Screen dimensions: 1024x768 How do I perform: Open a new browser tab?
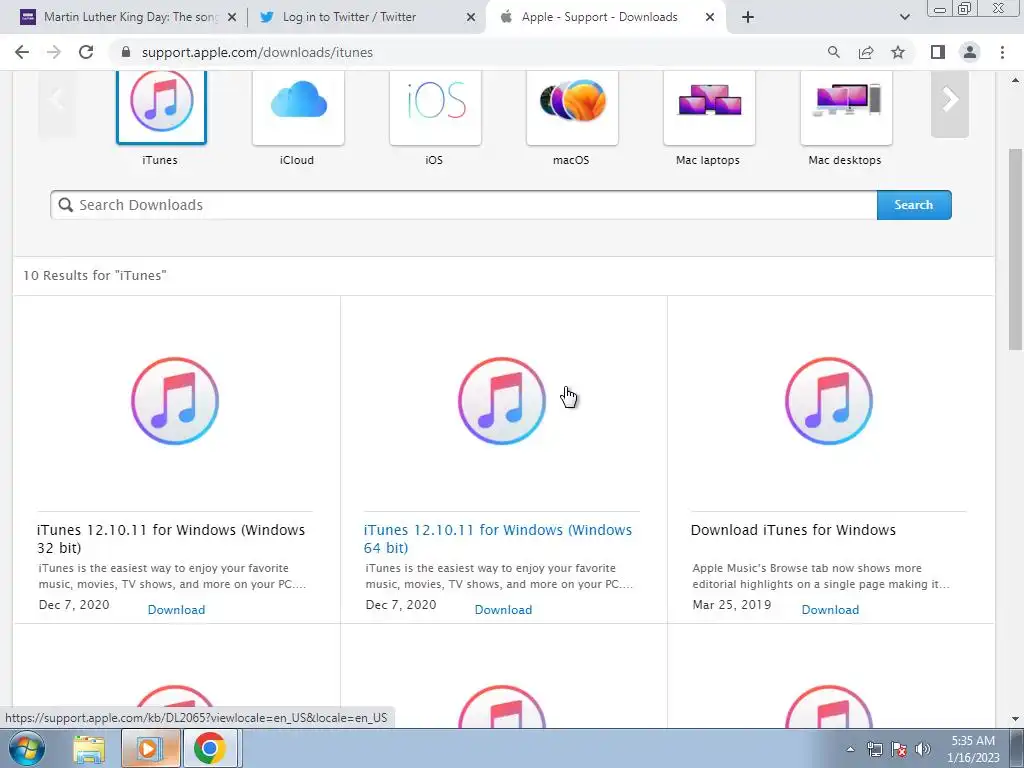(x=748, y=17)
